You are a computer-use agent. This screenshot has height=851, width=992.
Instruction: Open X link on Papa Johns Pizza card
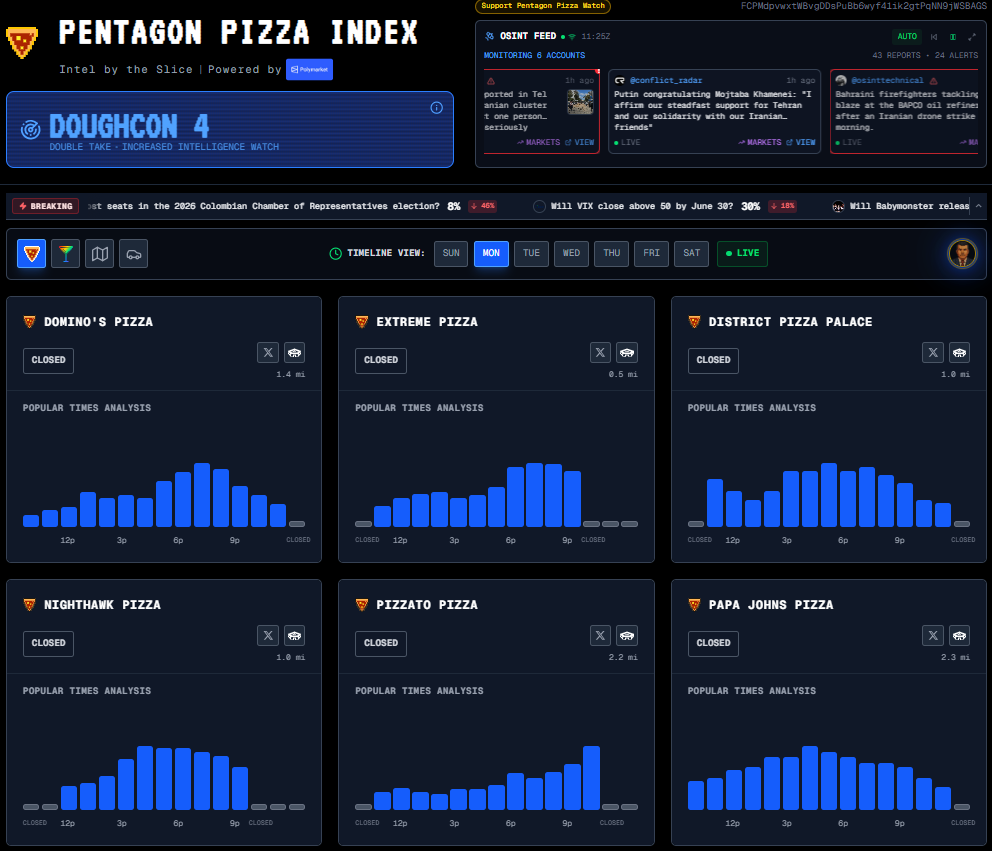[x=933, y=635]
